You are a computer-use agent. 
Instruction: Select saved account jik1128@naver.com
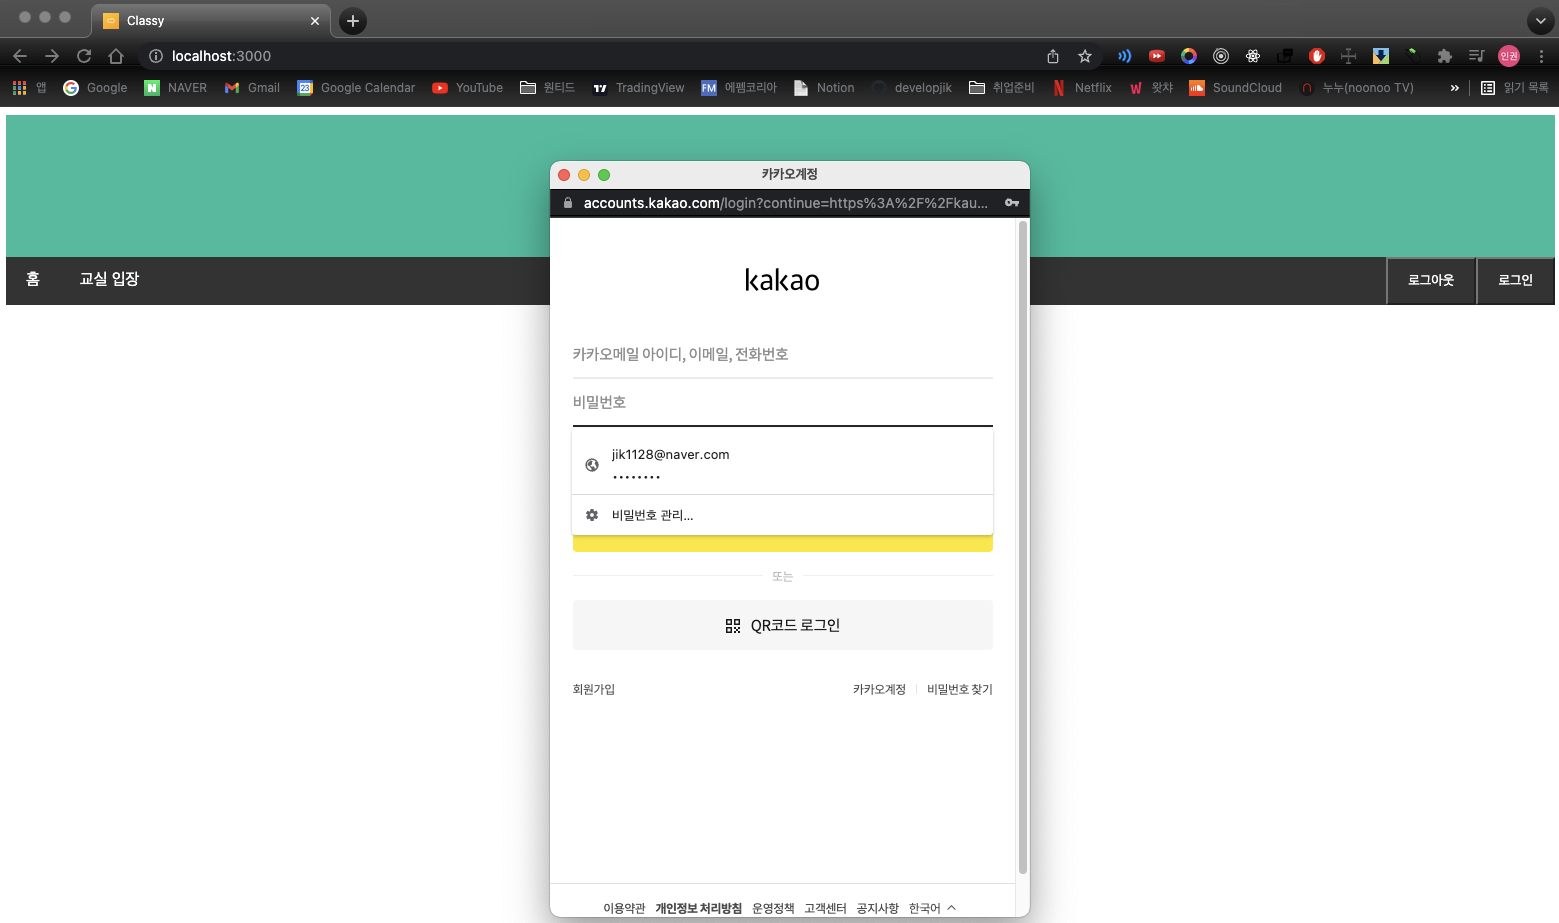[x=782, y=465]
